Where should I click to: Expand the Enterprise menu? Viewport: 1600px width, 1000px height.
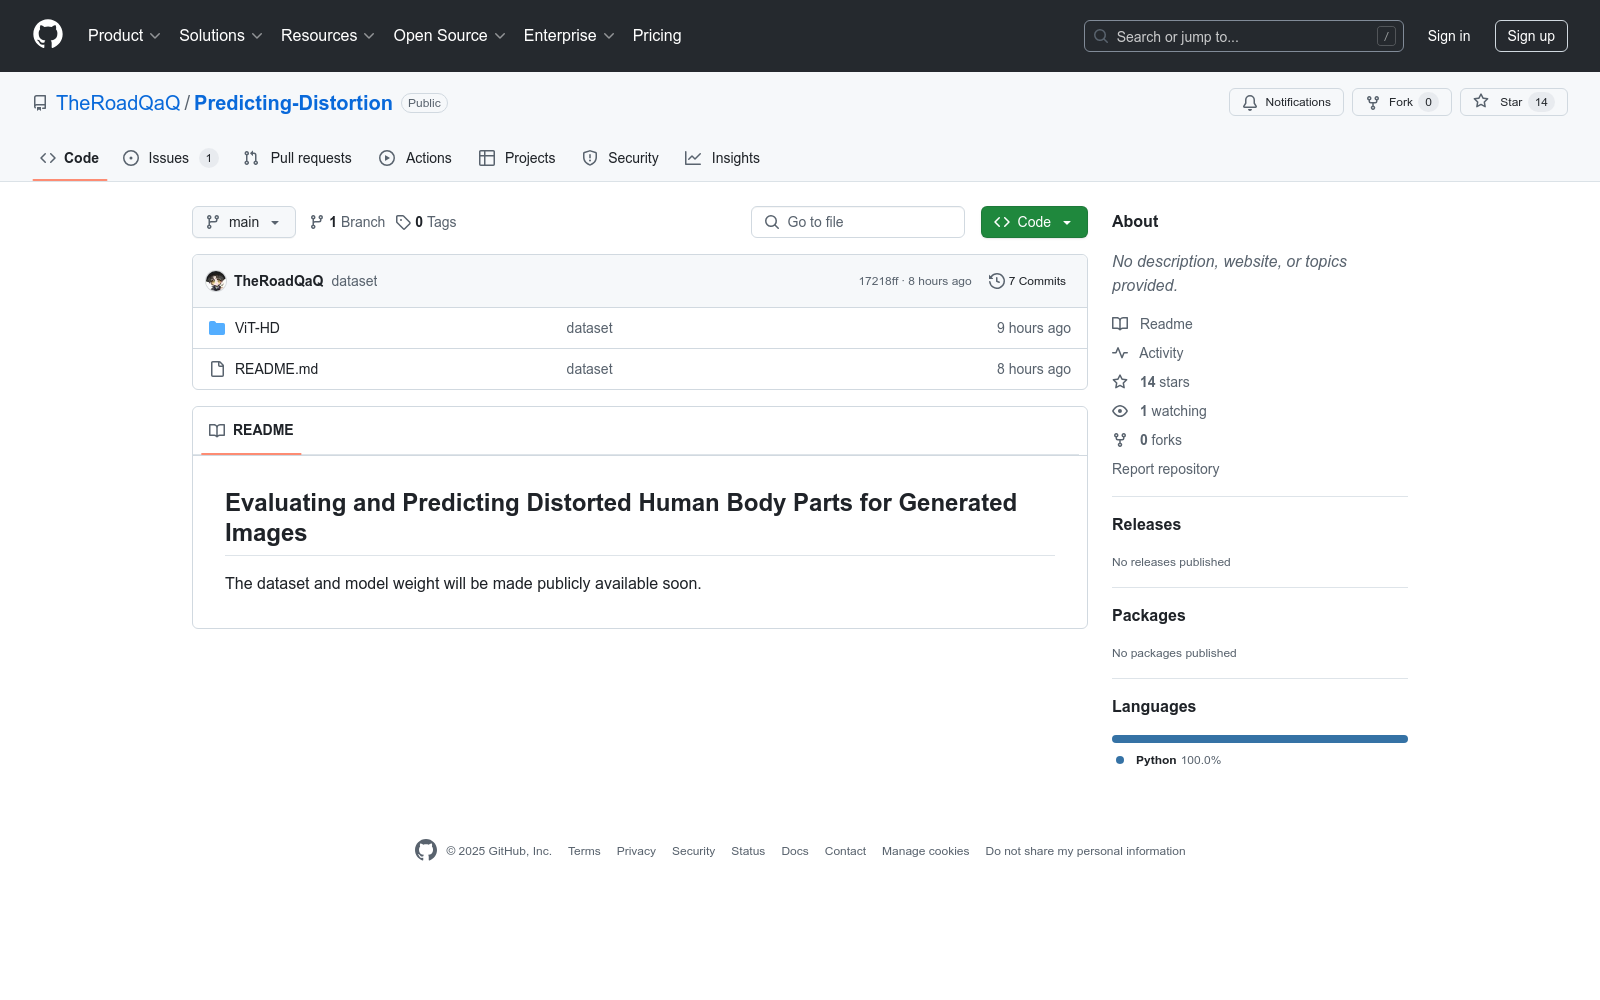(x=569, y=35)
